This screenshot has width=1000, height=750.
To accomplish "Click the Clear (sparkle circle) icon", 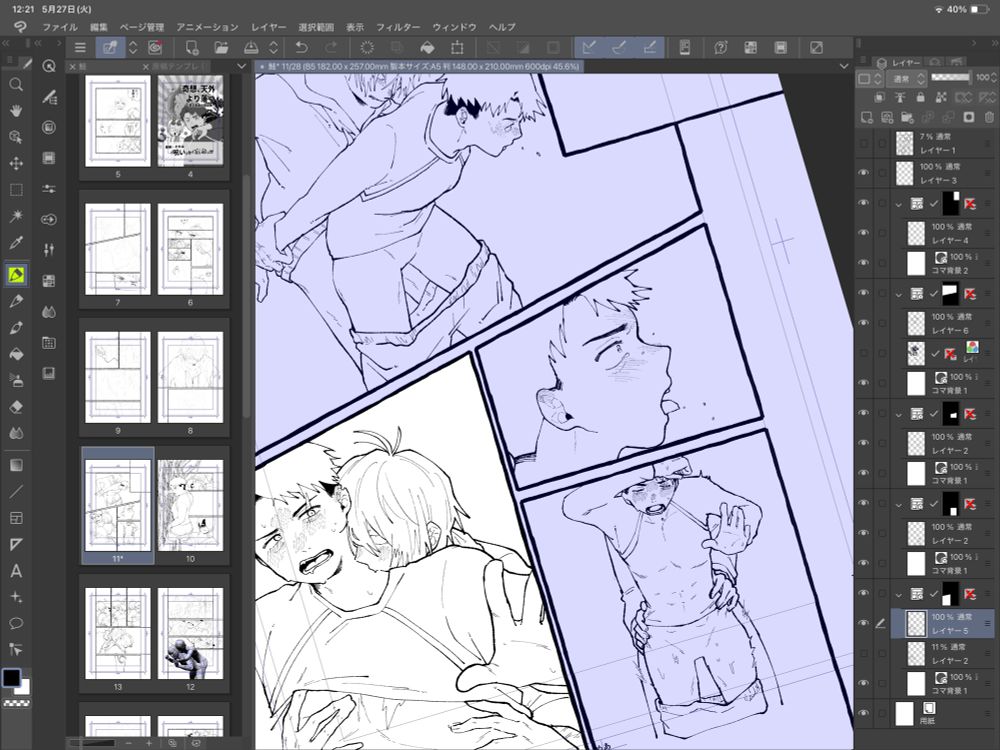I will [367, 48].
